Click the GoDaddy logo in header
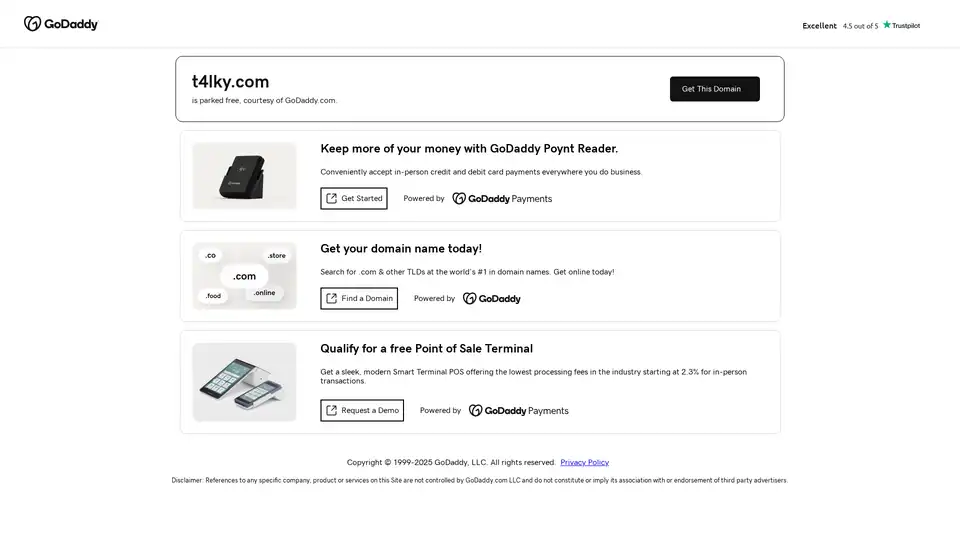The image size is (960, 540). [x=61, y=24]
